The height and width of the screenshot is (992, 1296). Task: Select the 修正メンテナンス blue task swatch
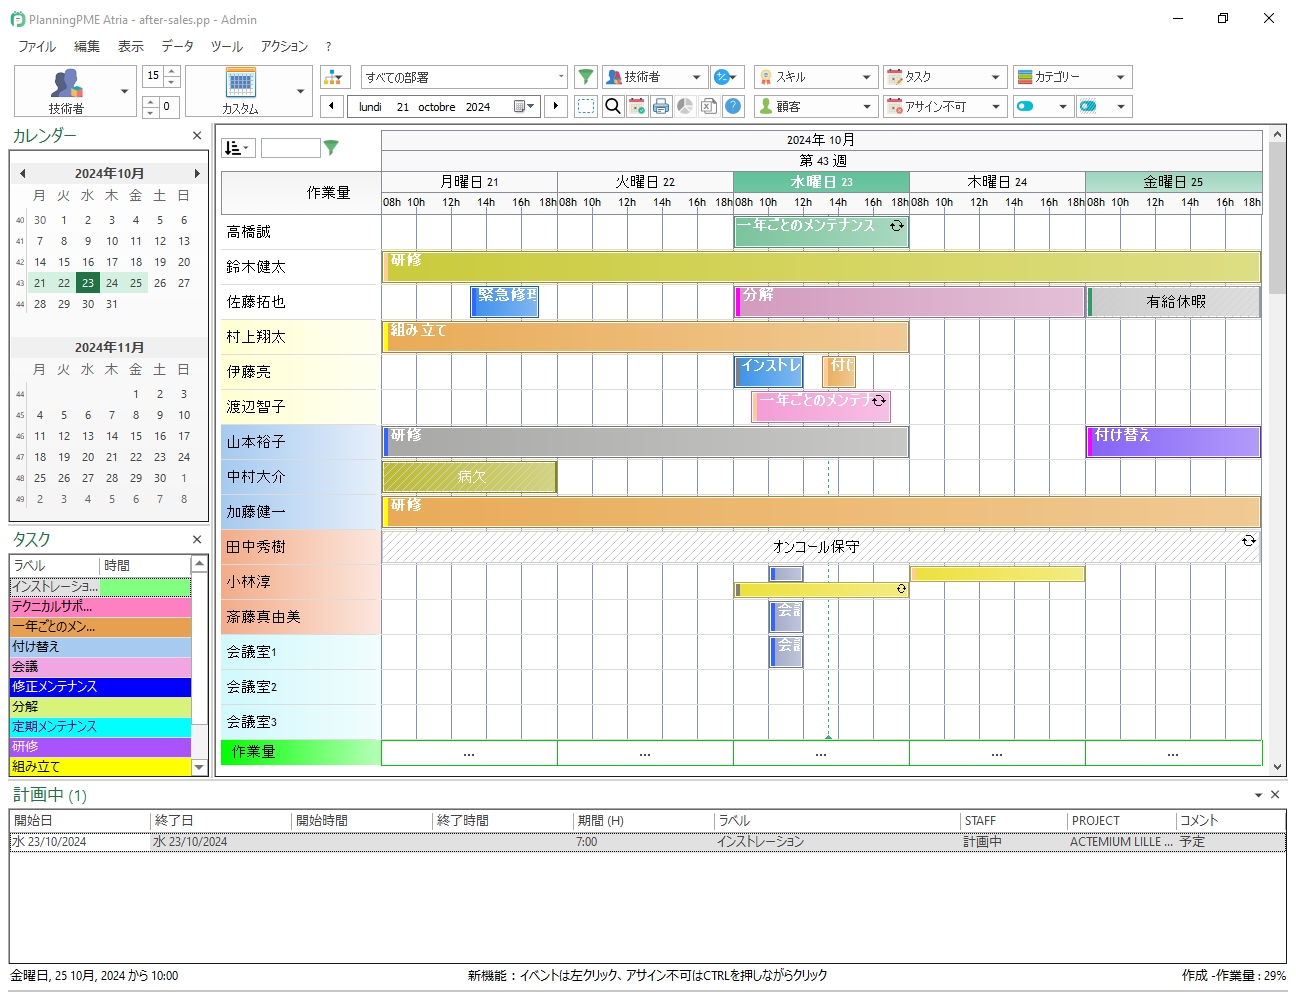coord(100,687)
